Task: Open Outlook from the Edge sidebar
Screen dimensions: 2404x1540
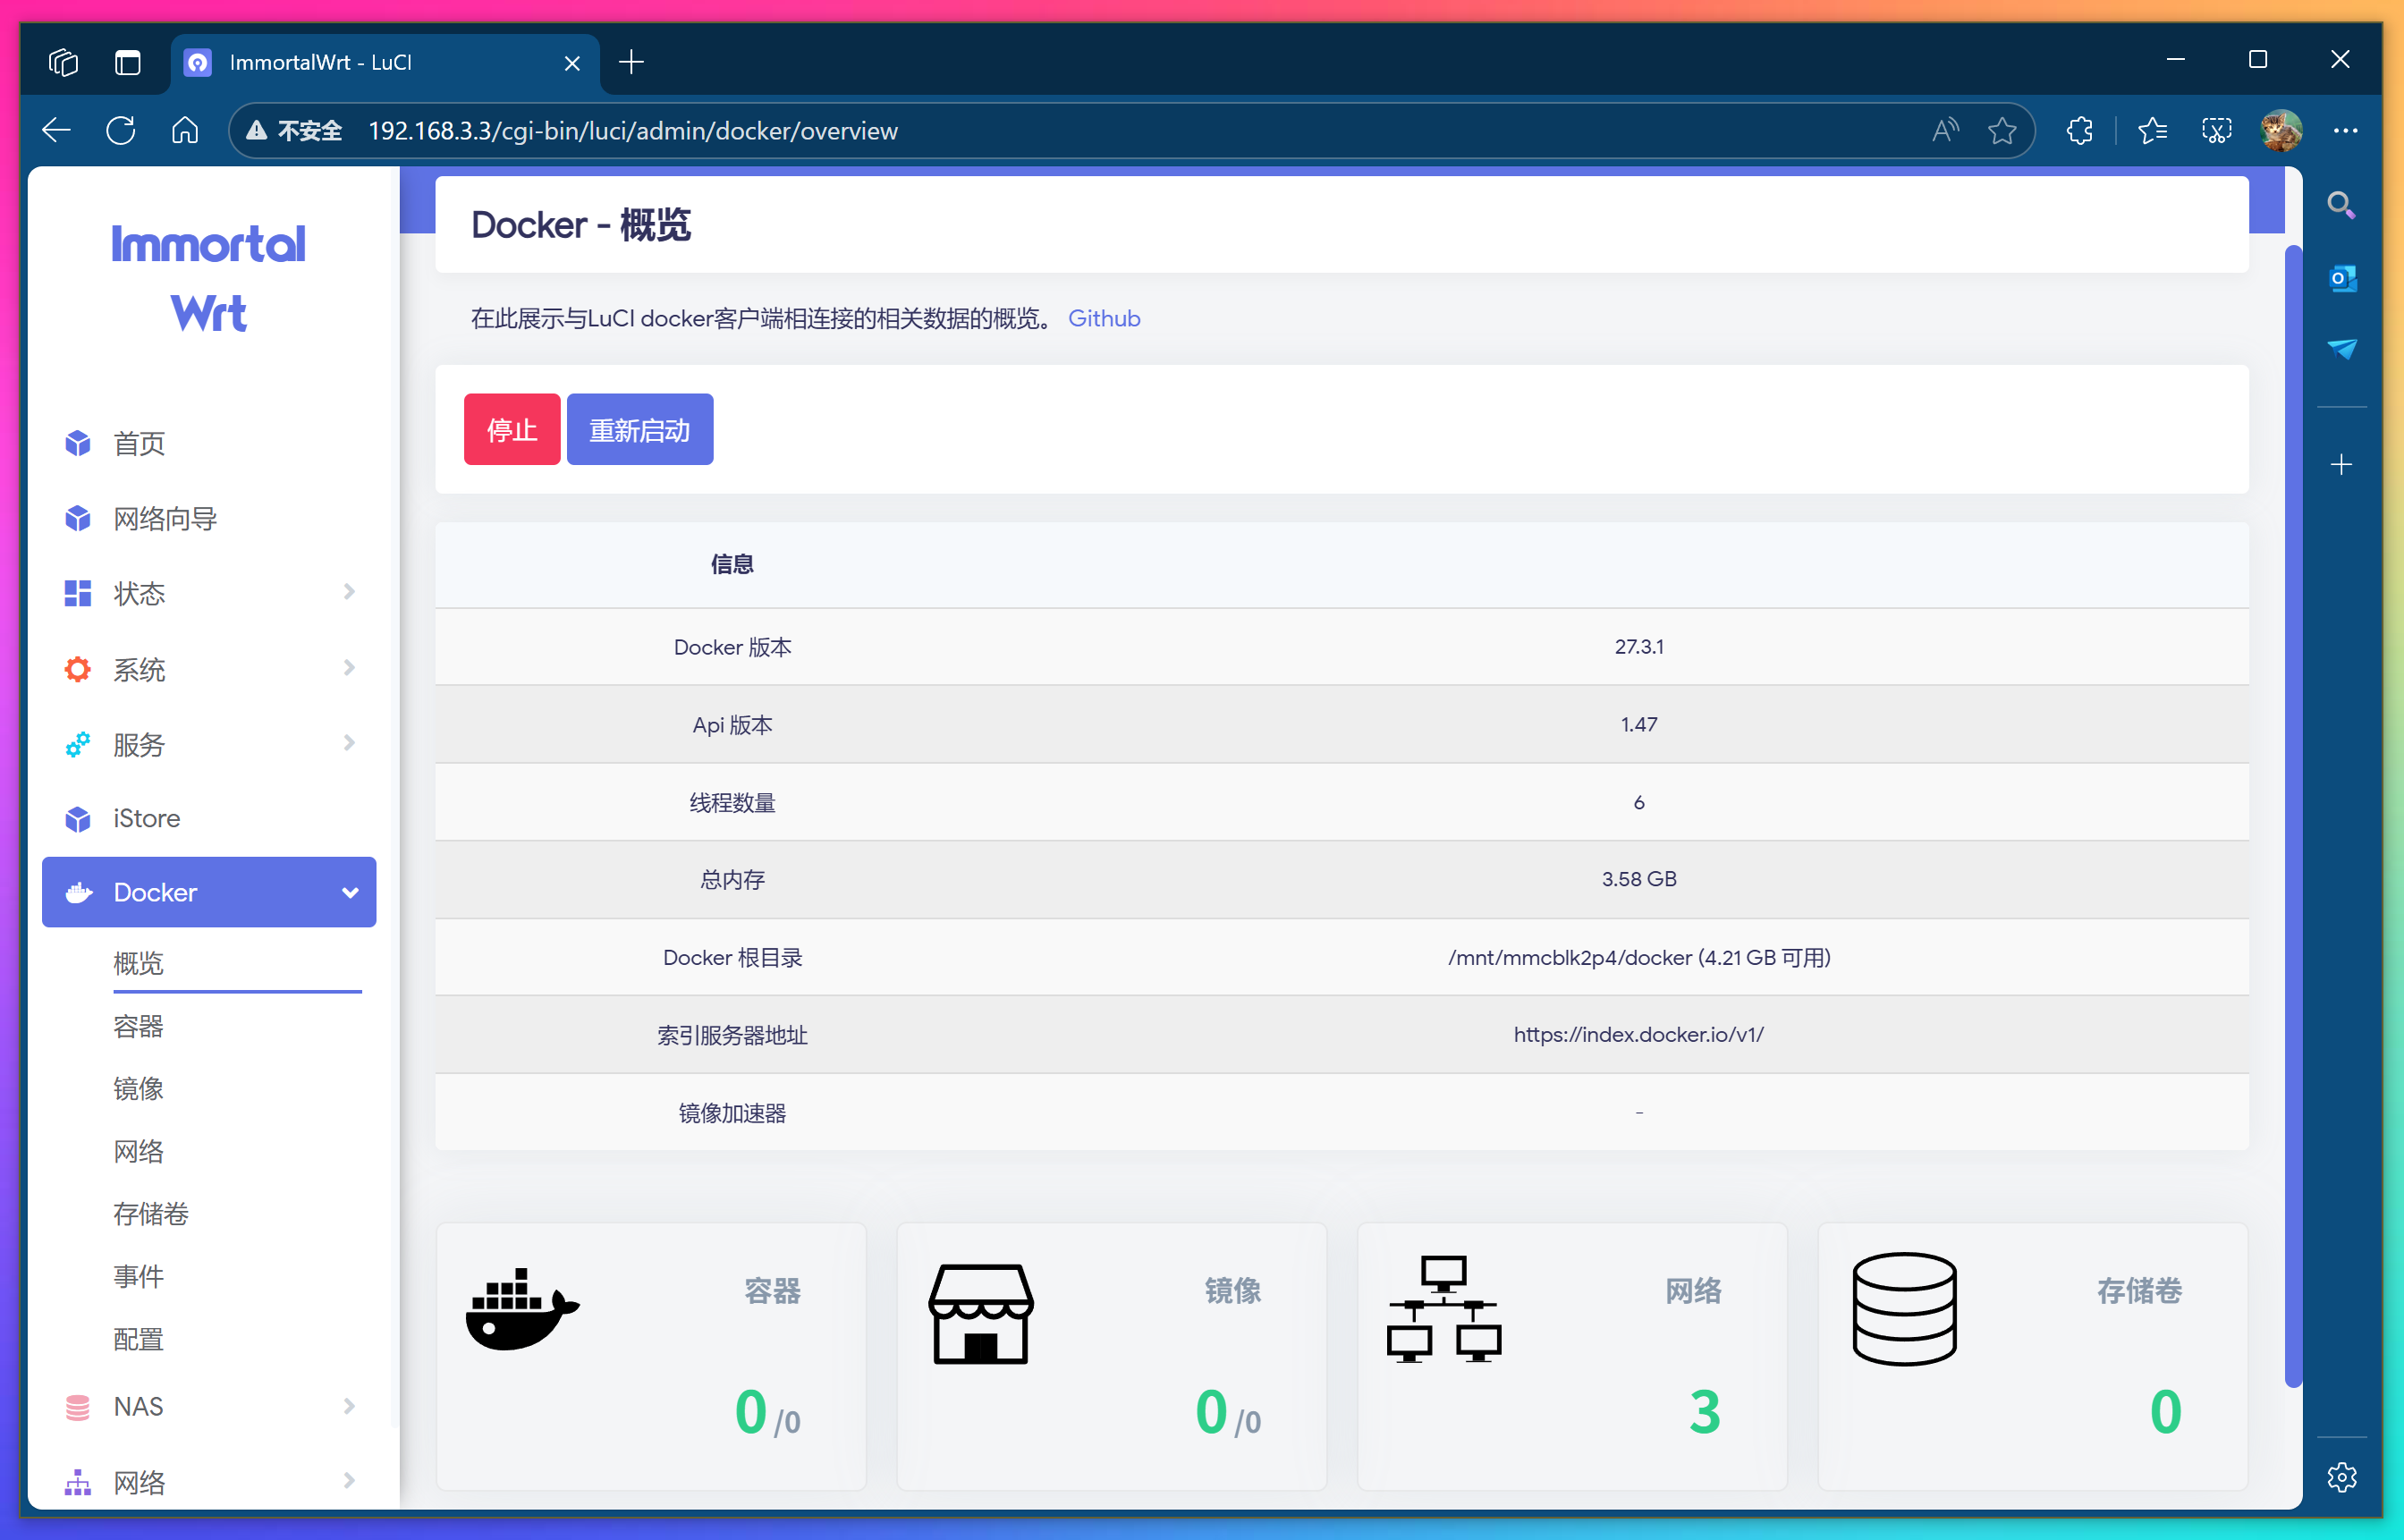Action: pos(2343,278)
